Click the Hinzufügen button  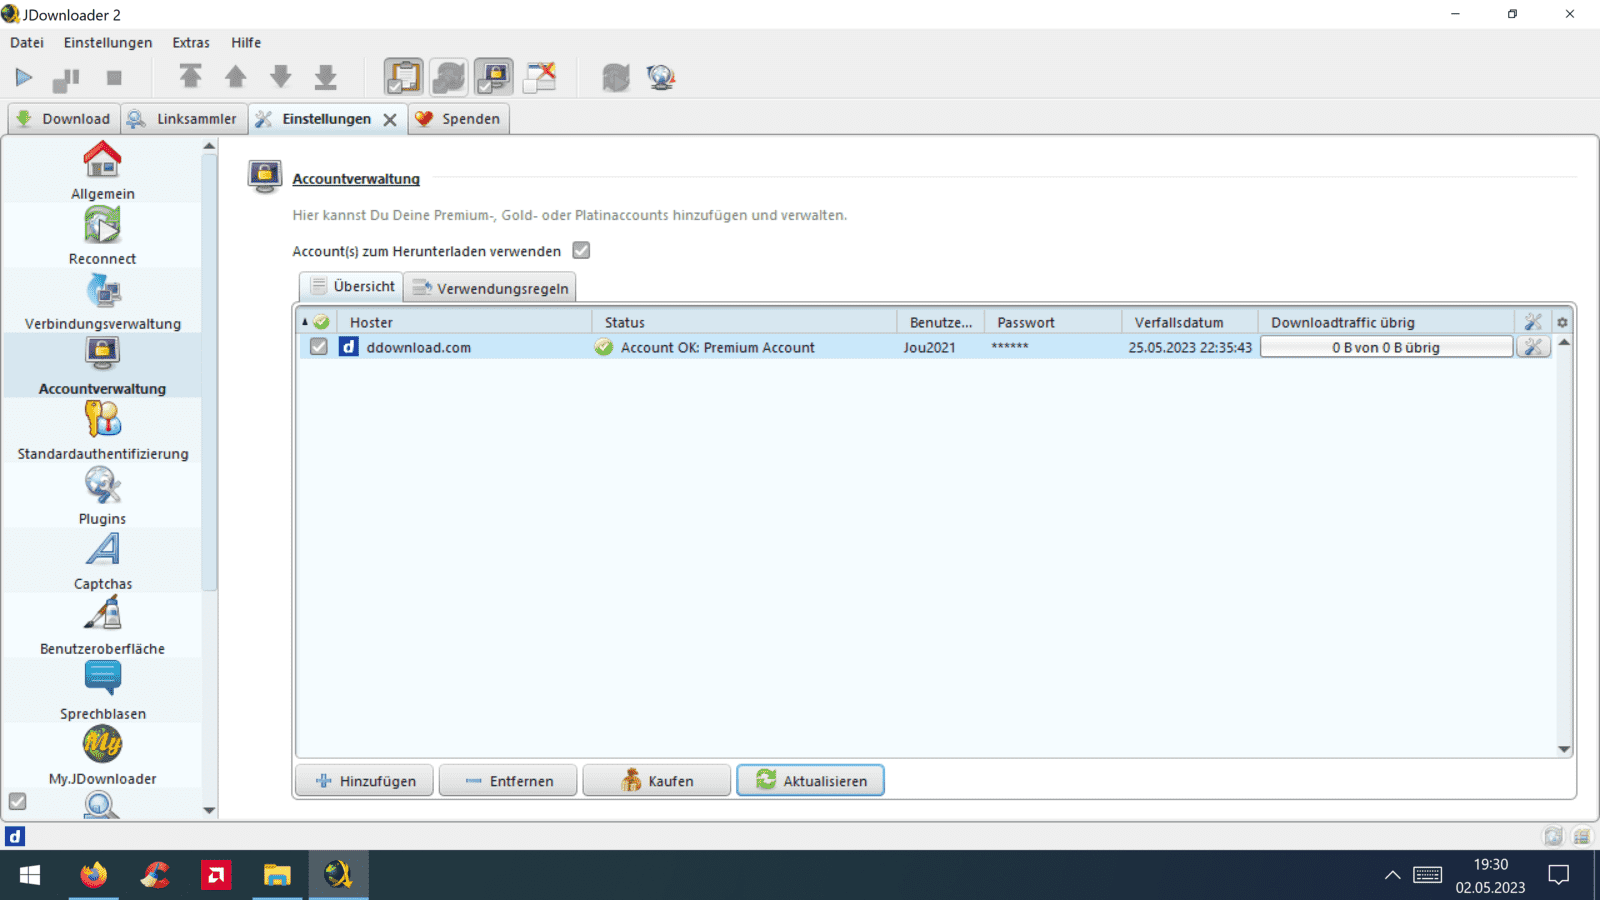click(365, 781)
